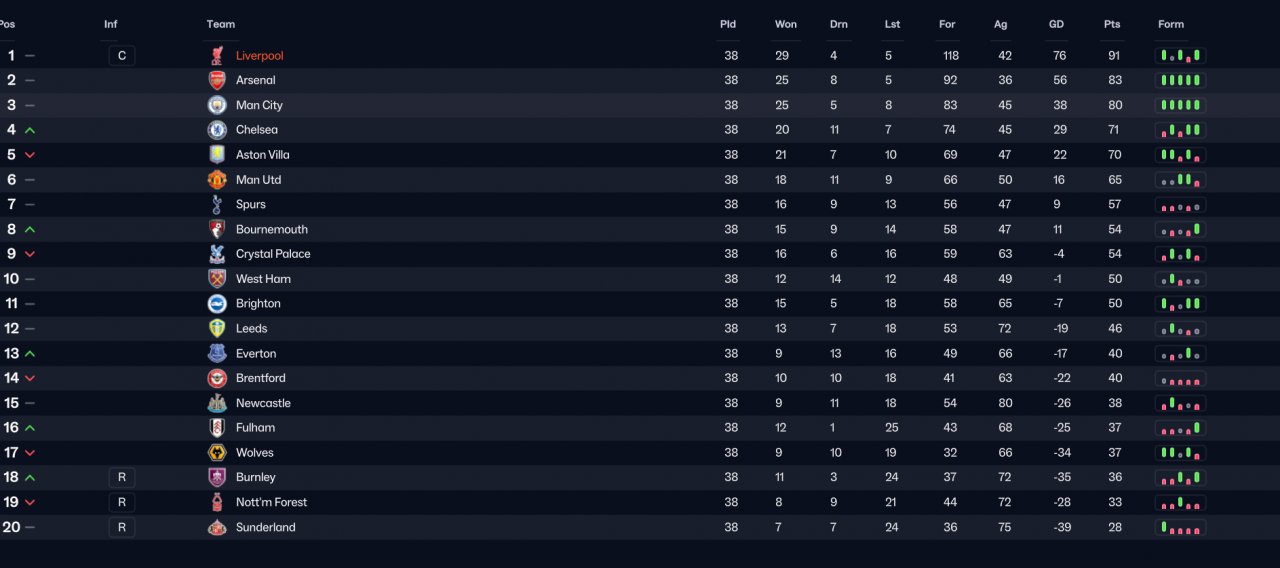
Task: Open the Bournemouth team name link
Action: (272, 229)
